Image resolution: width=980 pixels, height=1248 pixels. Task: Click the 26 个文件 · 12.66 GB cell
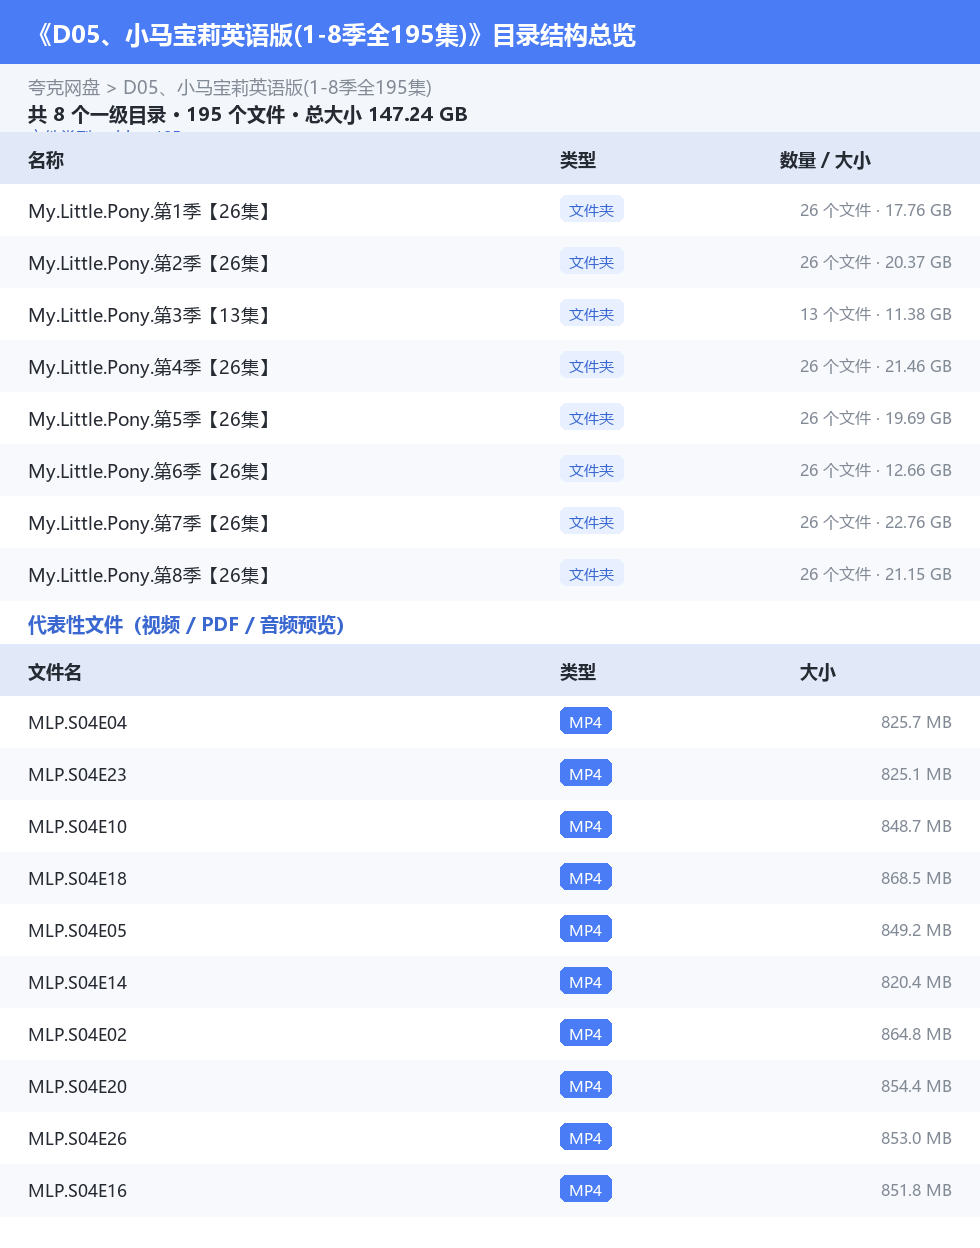coord(876,470)
